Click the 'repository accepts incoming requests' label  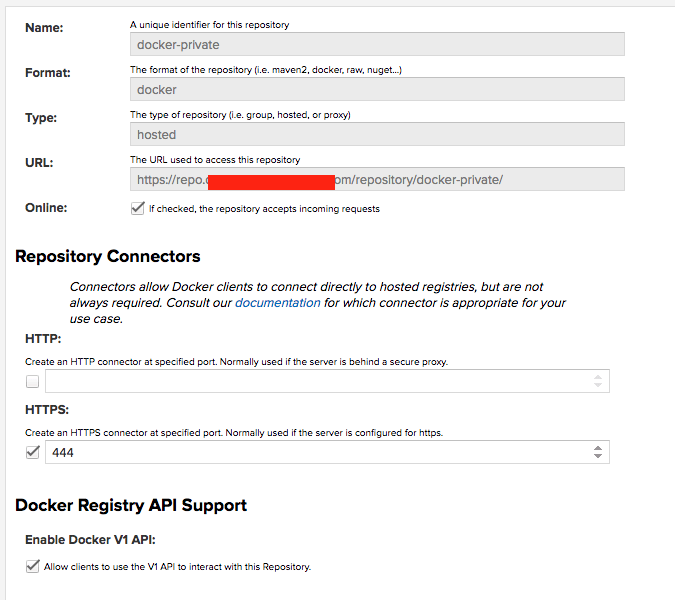coord(264,209)
